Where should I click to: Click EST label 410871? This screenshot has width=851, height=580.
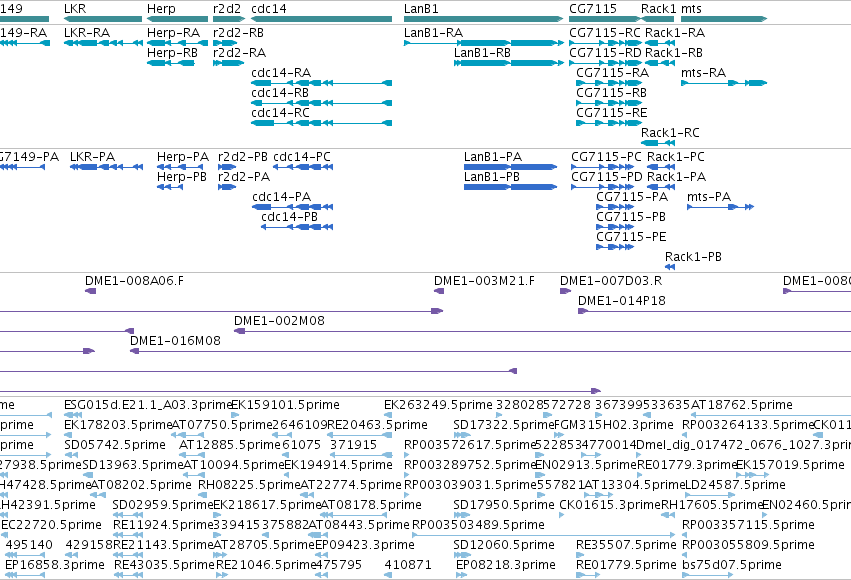tap(408, 565)
